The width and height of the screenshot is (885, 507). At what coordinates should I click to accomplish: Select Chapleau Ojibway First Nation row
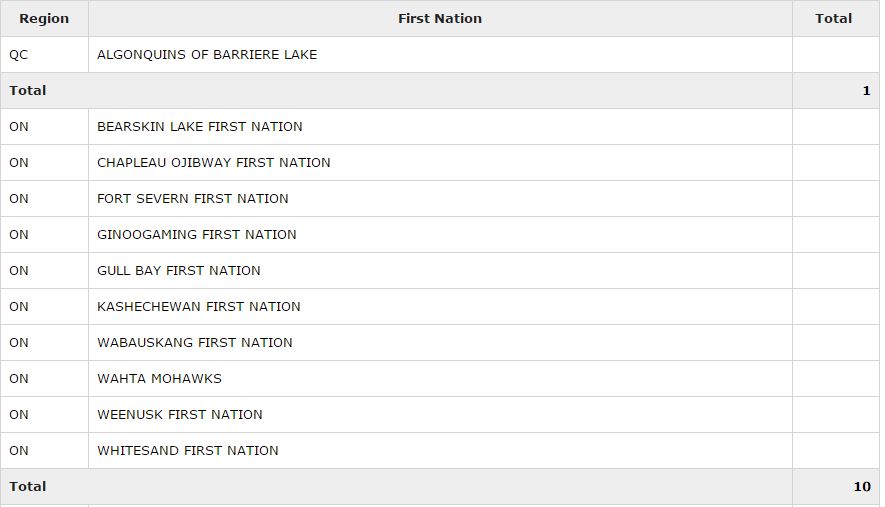pos(214,163)
